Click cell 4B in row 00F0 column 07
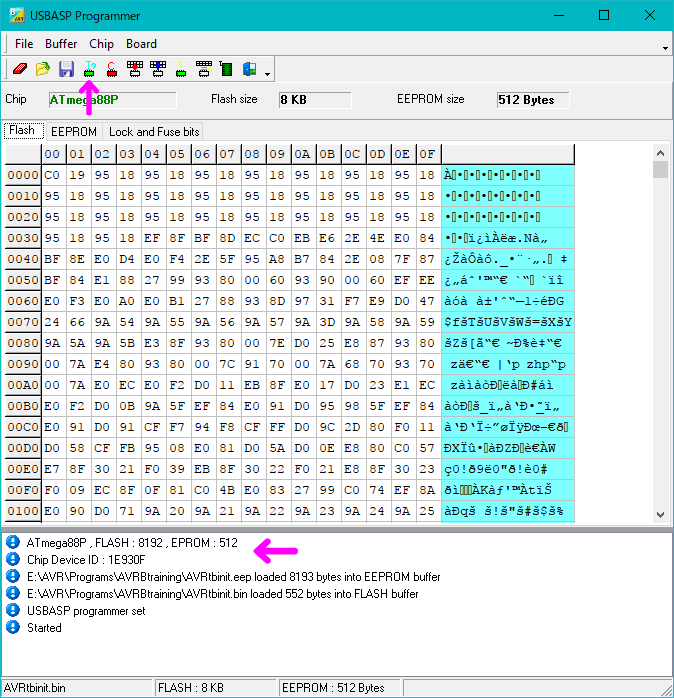 [227, 490]
